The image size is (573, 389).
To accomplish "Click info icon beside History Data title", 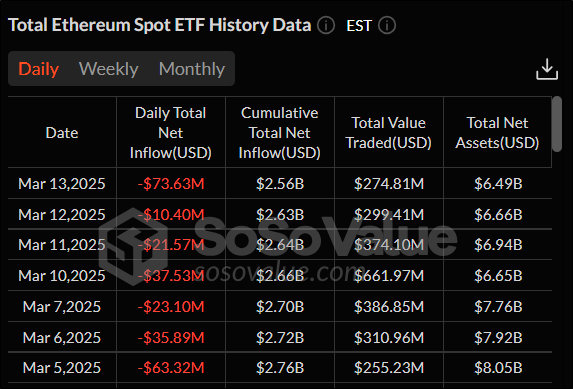I will tap(326, 26).
